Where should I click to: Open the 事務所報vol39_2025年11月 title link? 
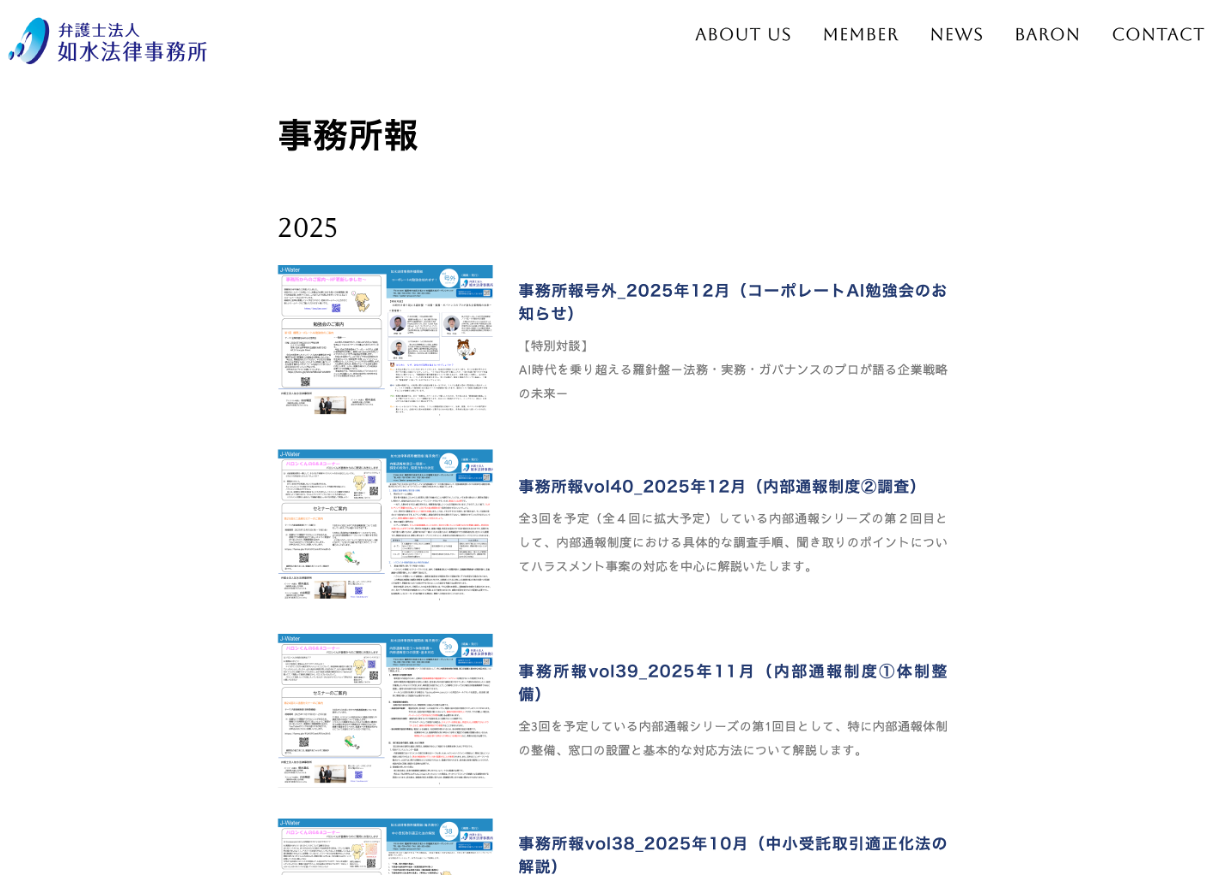tap(732, 682)
